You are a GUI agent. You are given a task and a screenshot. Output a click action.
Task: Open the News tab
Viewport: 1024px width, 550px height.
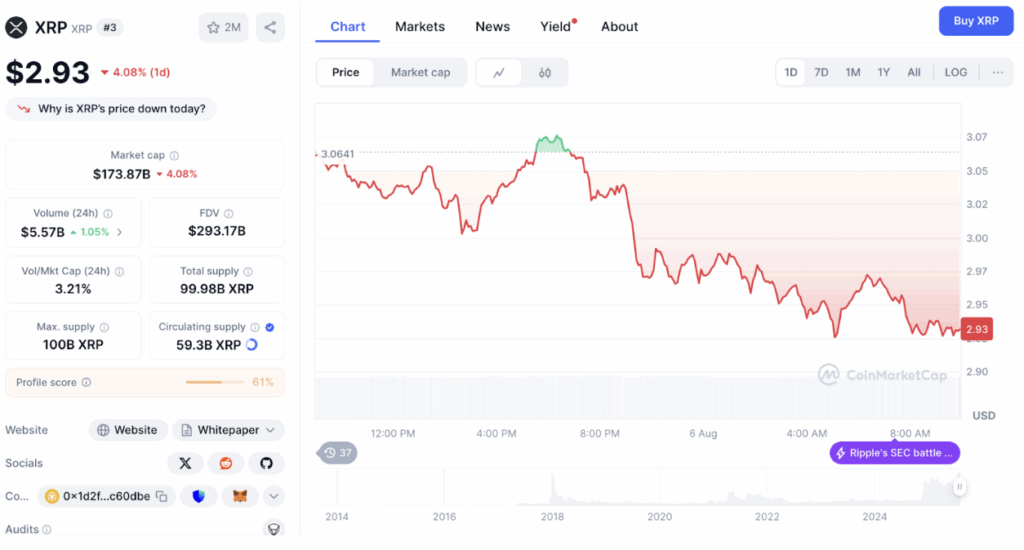[x=492, y=26]
